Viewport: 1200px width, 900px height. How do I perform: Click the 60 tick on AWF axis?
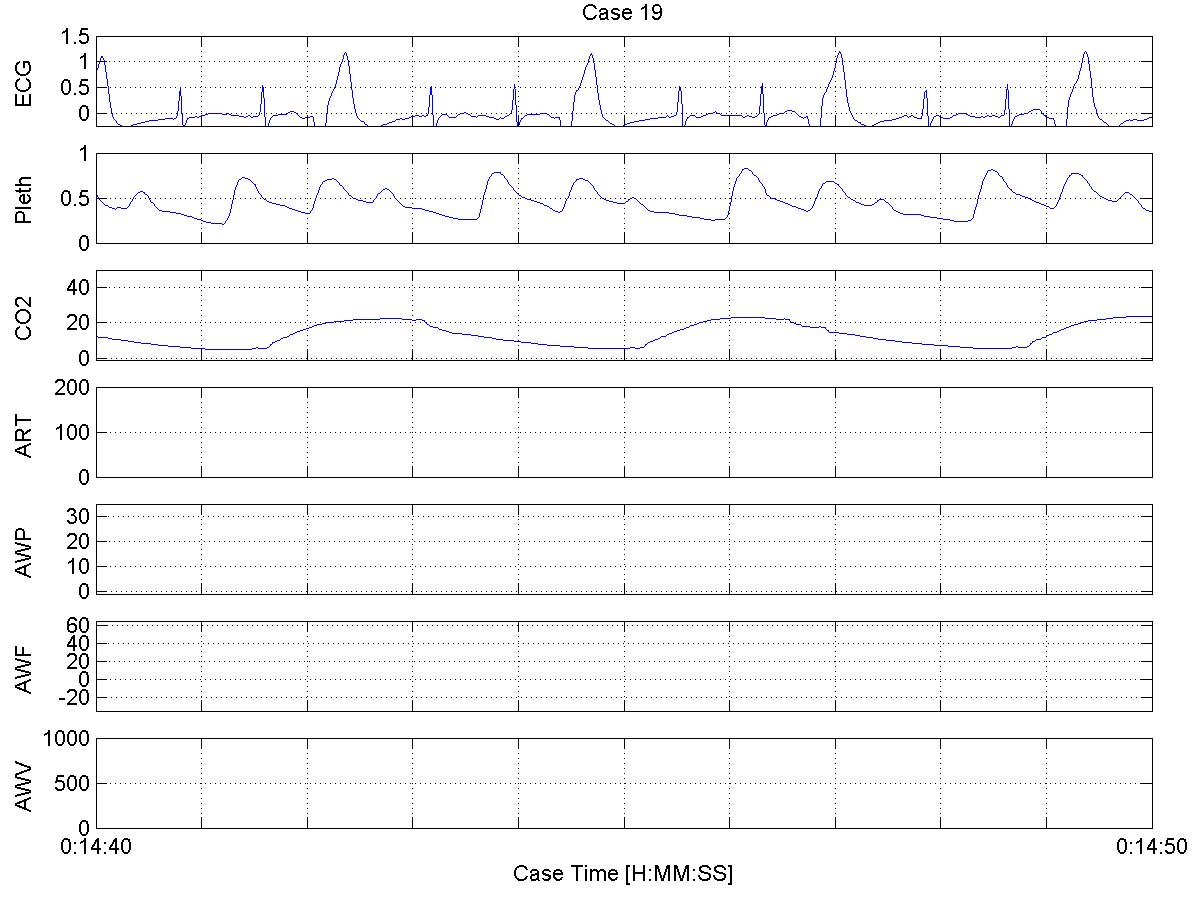point(79,626)
